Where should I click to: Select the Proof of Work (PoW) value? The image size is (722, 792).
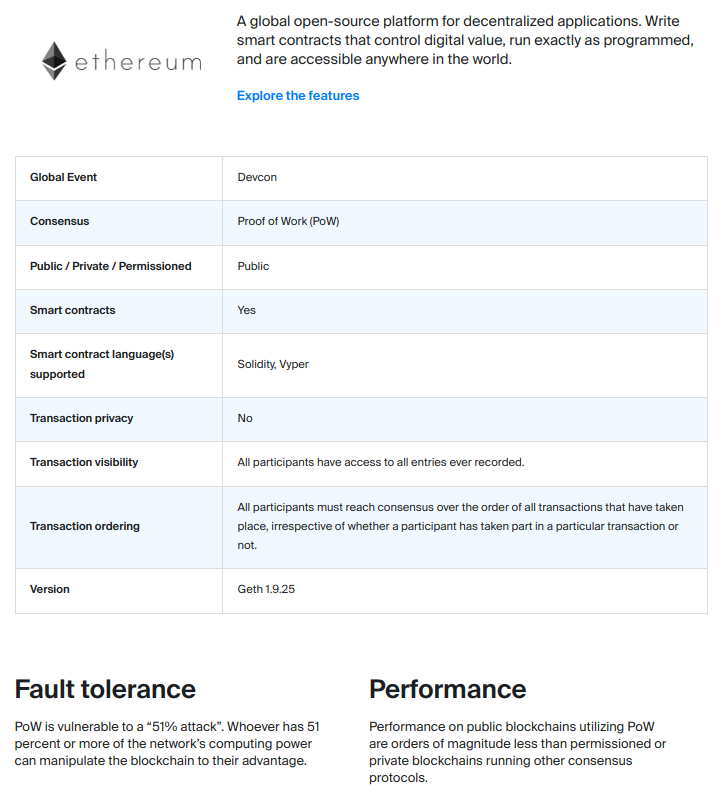tap(288, 221)
